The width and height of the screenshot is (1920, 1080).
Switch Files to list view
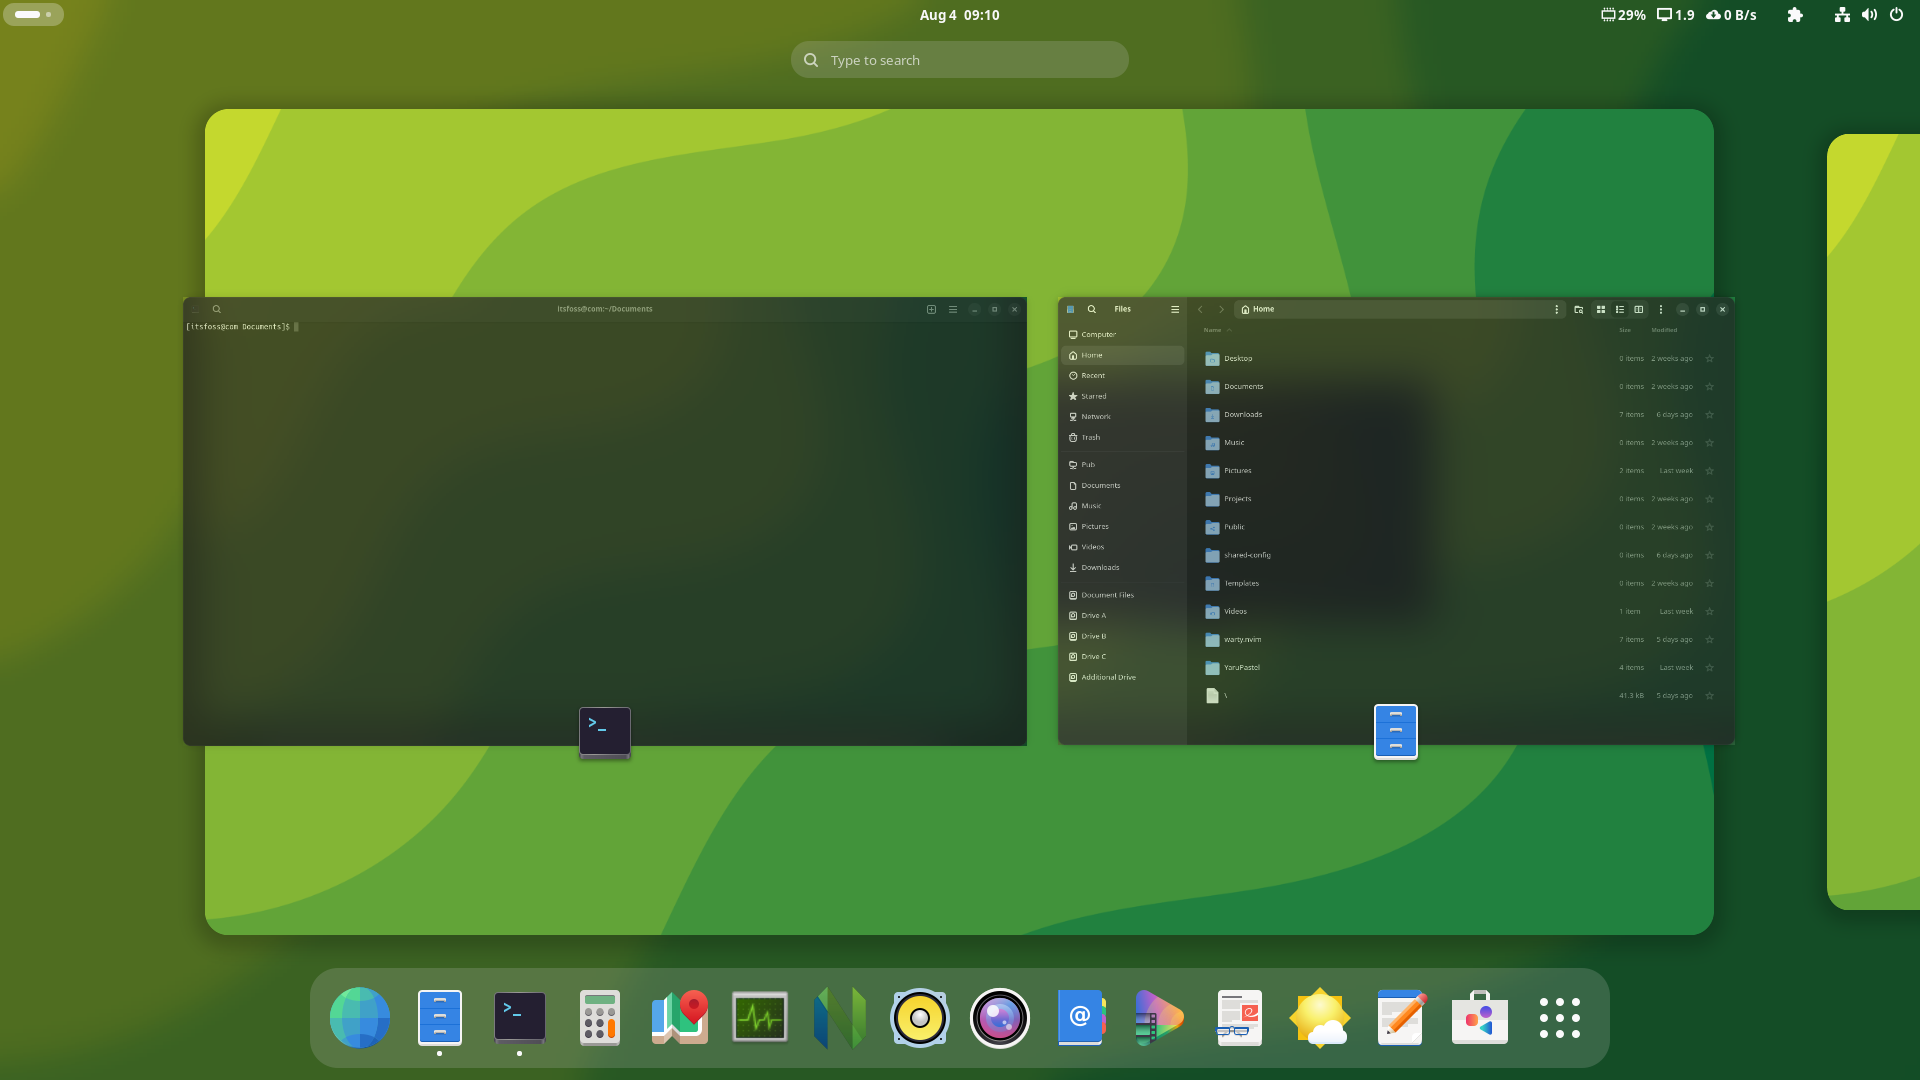tap(1620, 309)
